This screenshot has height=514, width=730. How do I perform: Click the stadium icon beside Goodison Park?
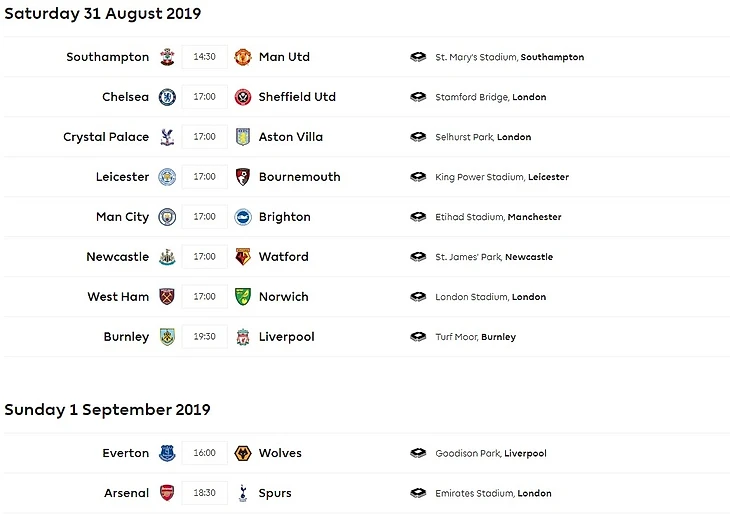pos(418,453)
